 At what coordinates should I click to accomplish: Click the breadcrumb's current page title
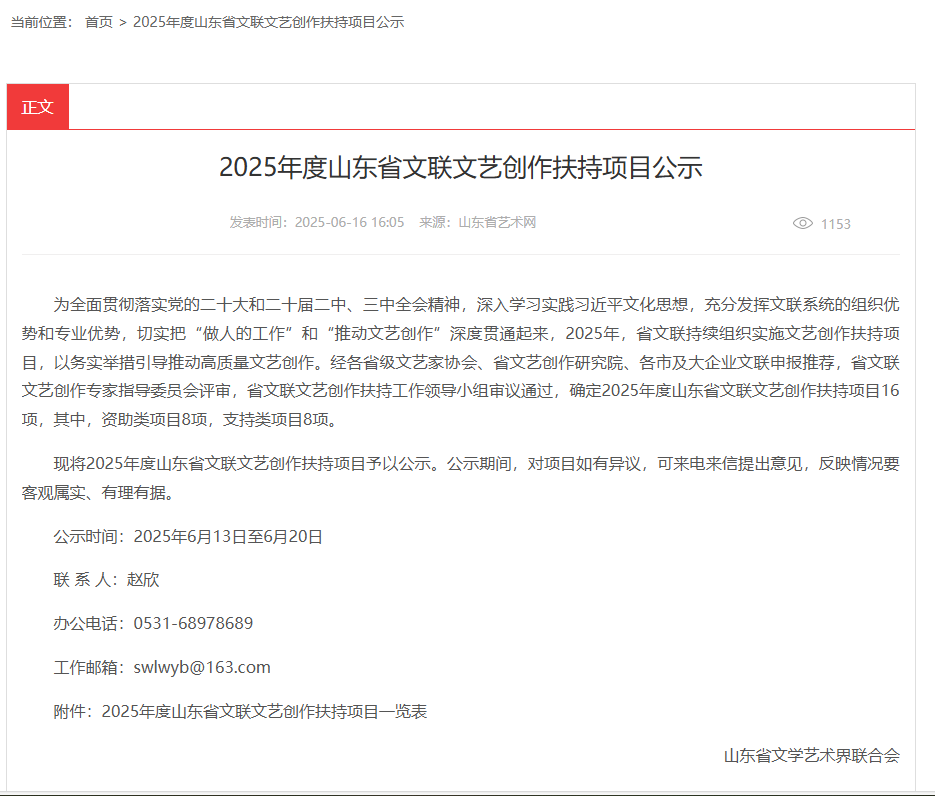pyautogui.click(x=268, y=22)
